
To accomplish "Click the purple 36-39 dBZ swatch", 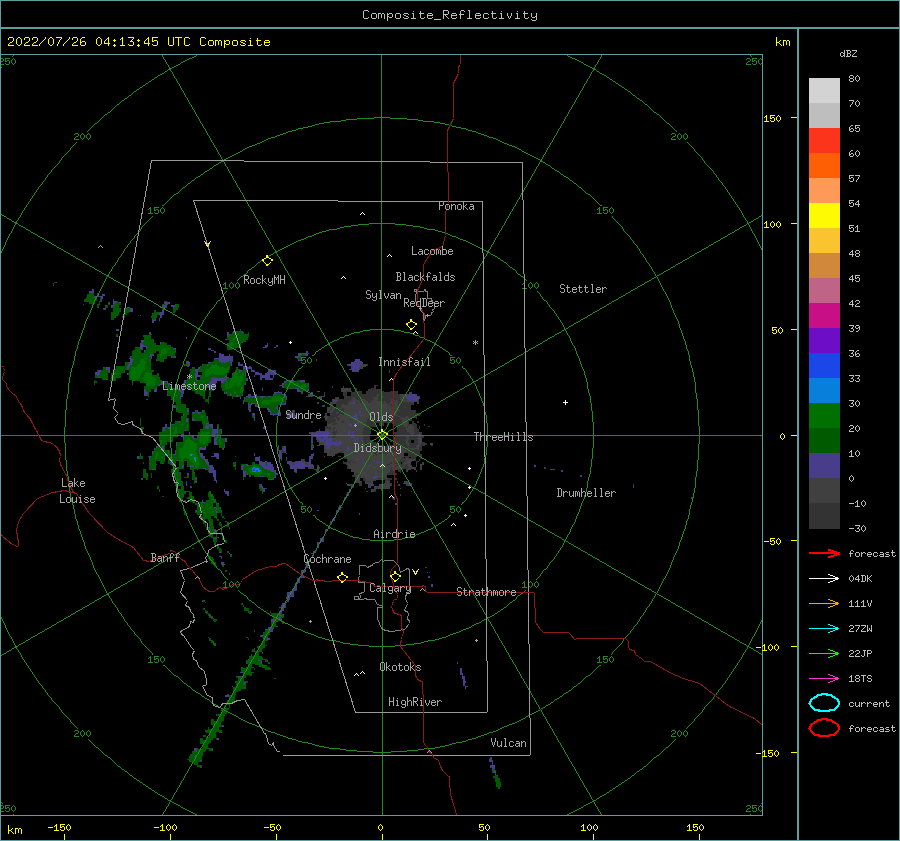I will (x=824, y=340).
